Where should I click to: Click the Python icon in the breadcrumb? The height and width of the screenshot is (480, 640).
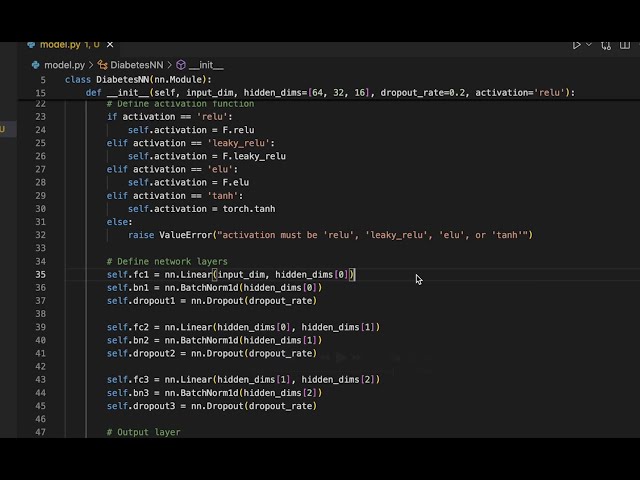click(36, 65)
